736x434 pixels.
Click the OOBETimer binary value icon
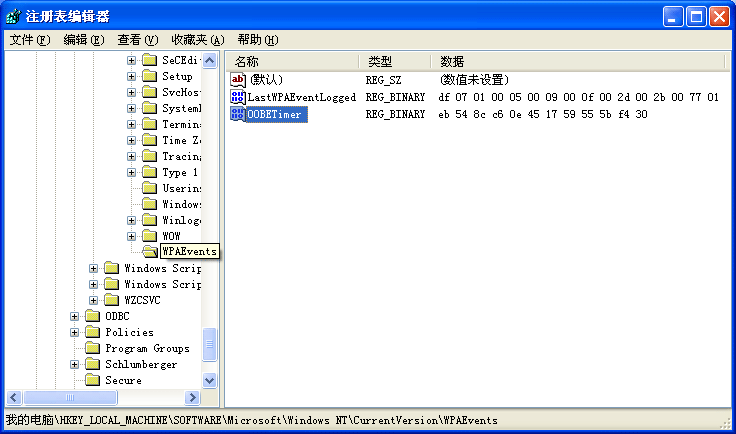coord(238,115)
